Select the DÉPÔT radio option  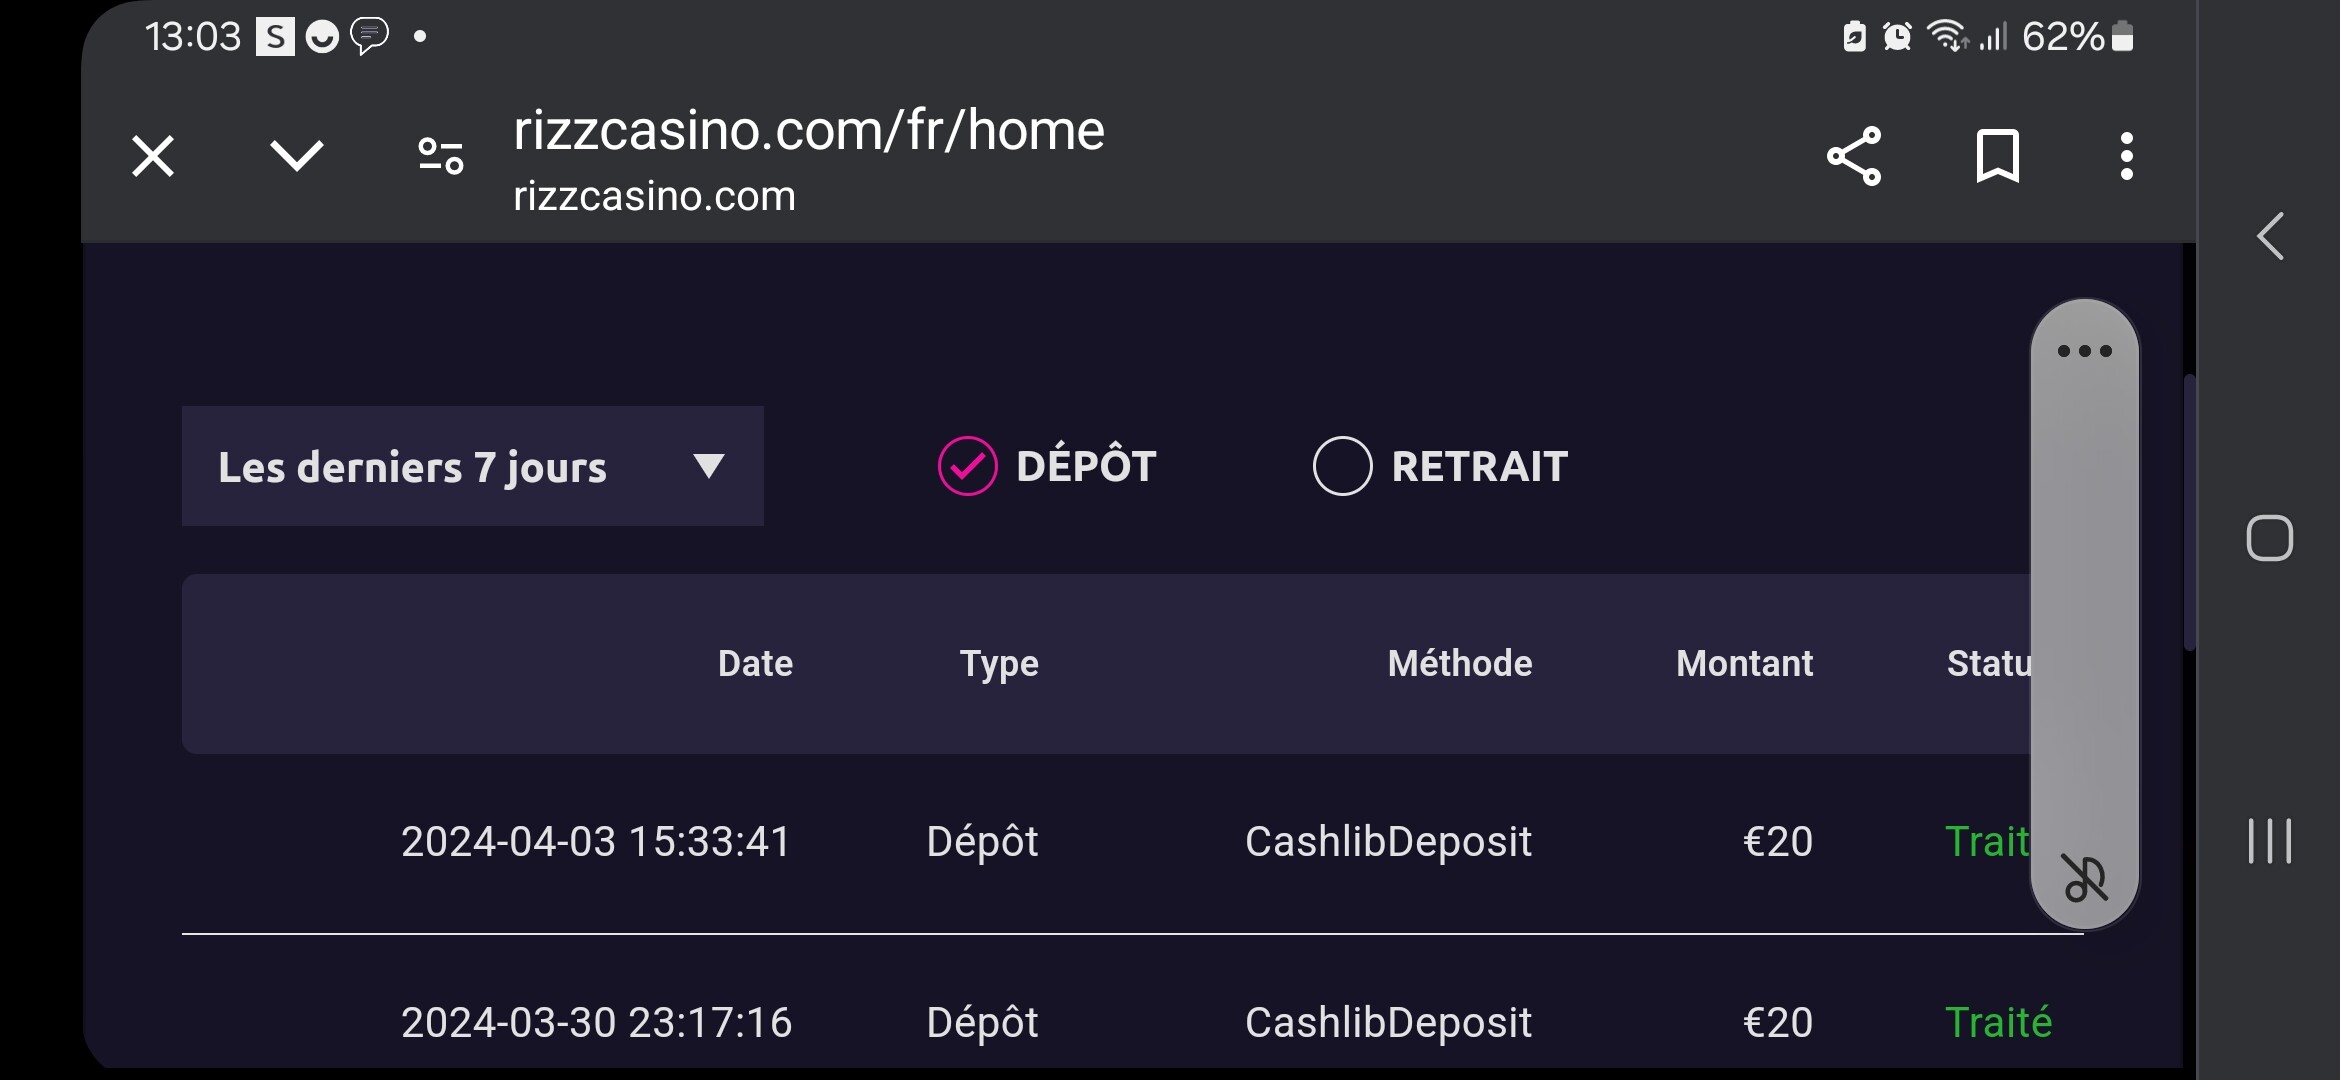click(967, 466)
